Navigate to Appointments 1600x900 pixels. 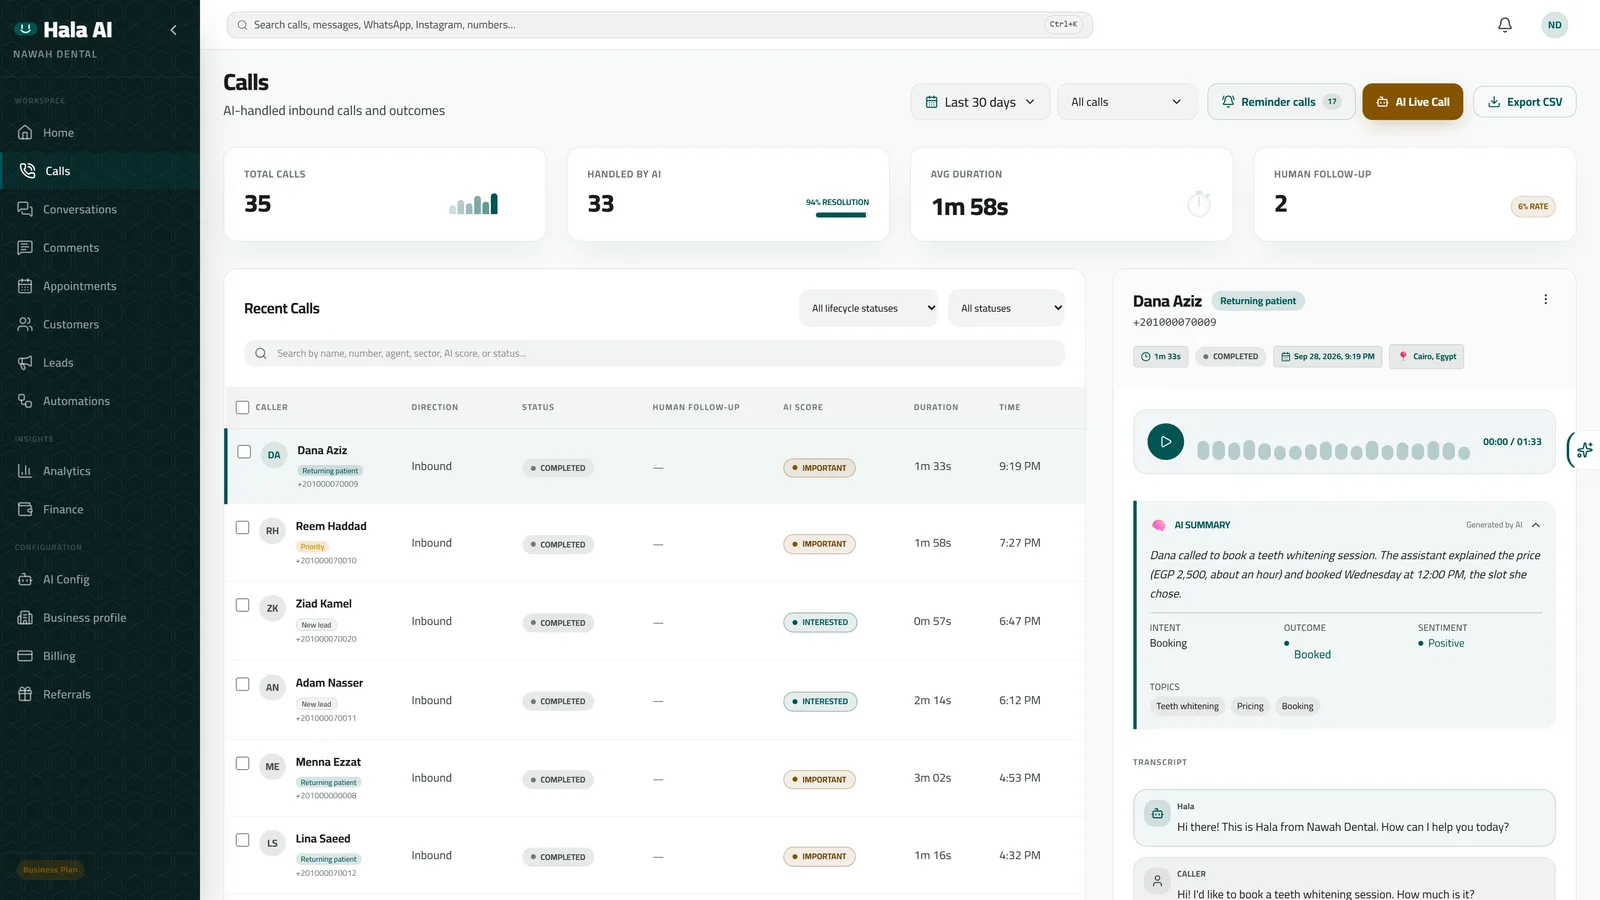click(100, 286)
